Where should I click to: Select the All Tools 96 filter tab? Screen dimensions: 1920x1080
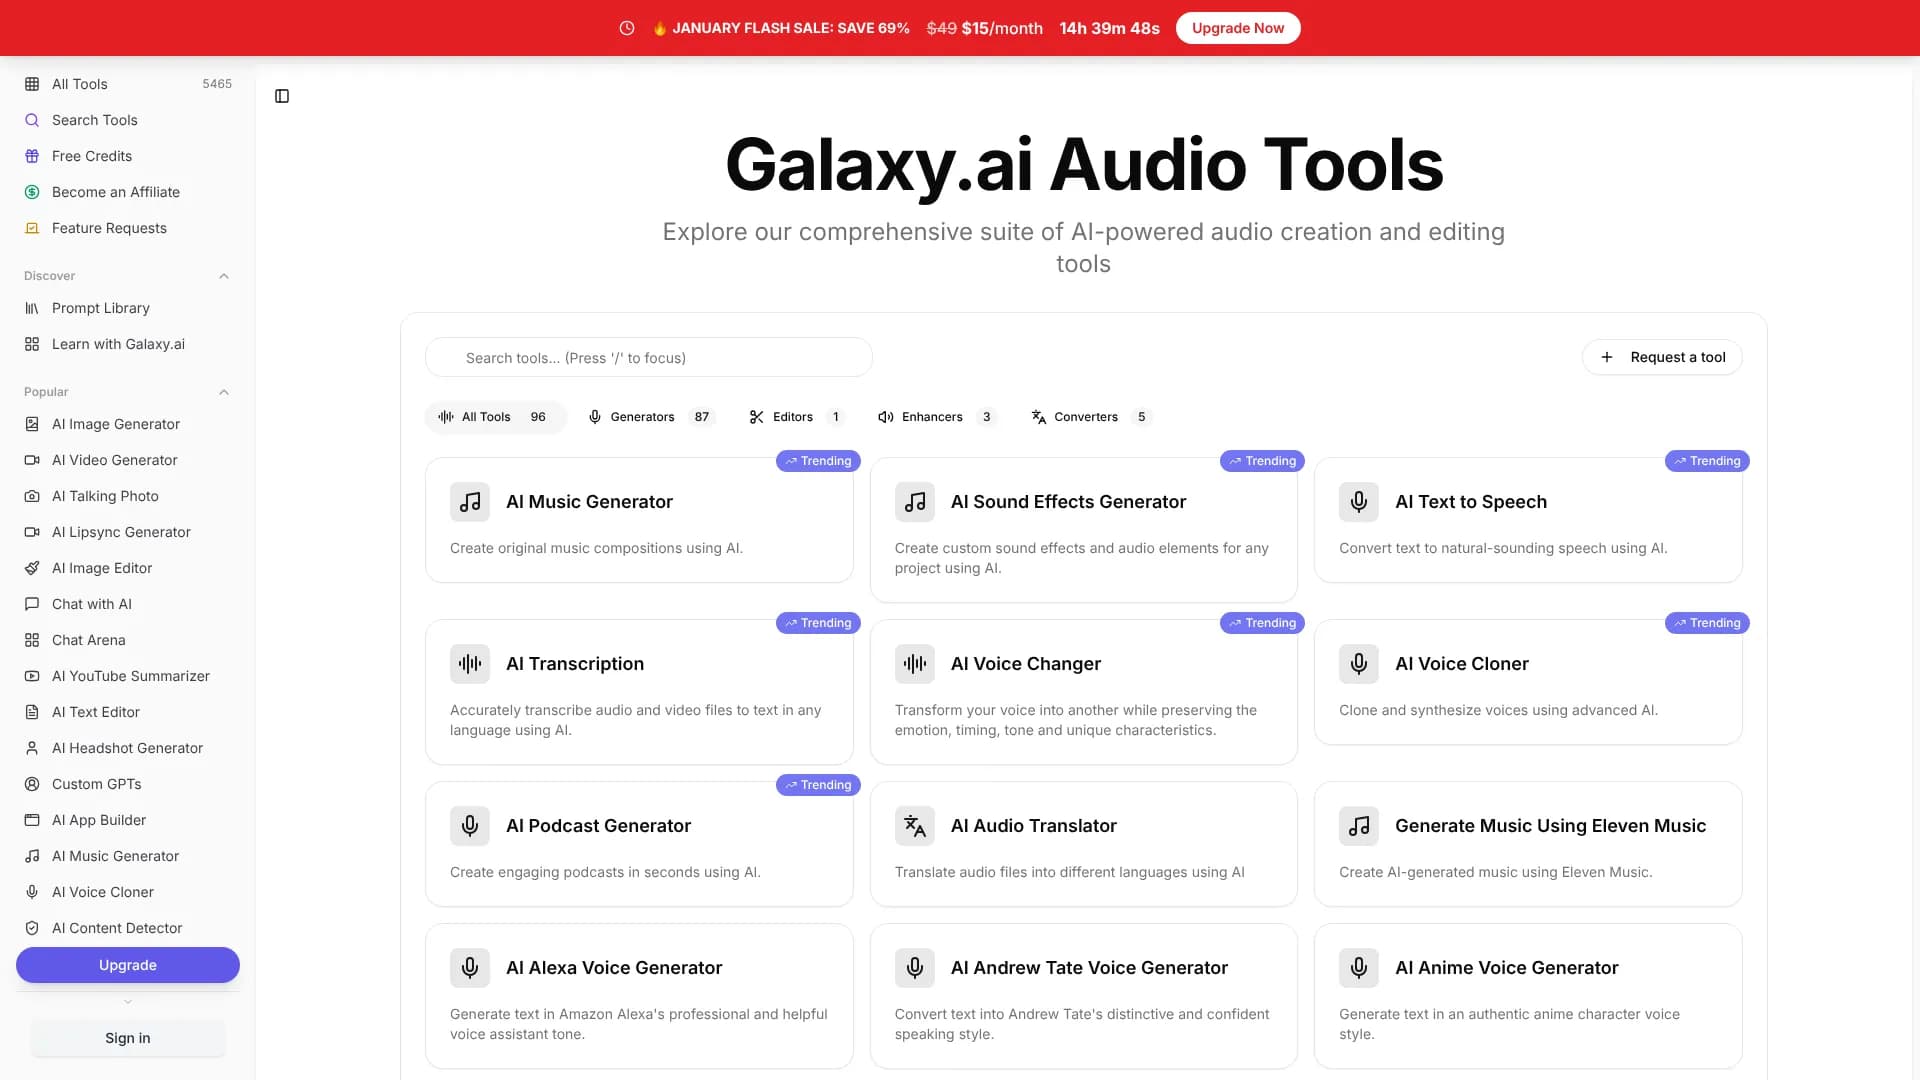[495, 417]
